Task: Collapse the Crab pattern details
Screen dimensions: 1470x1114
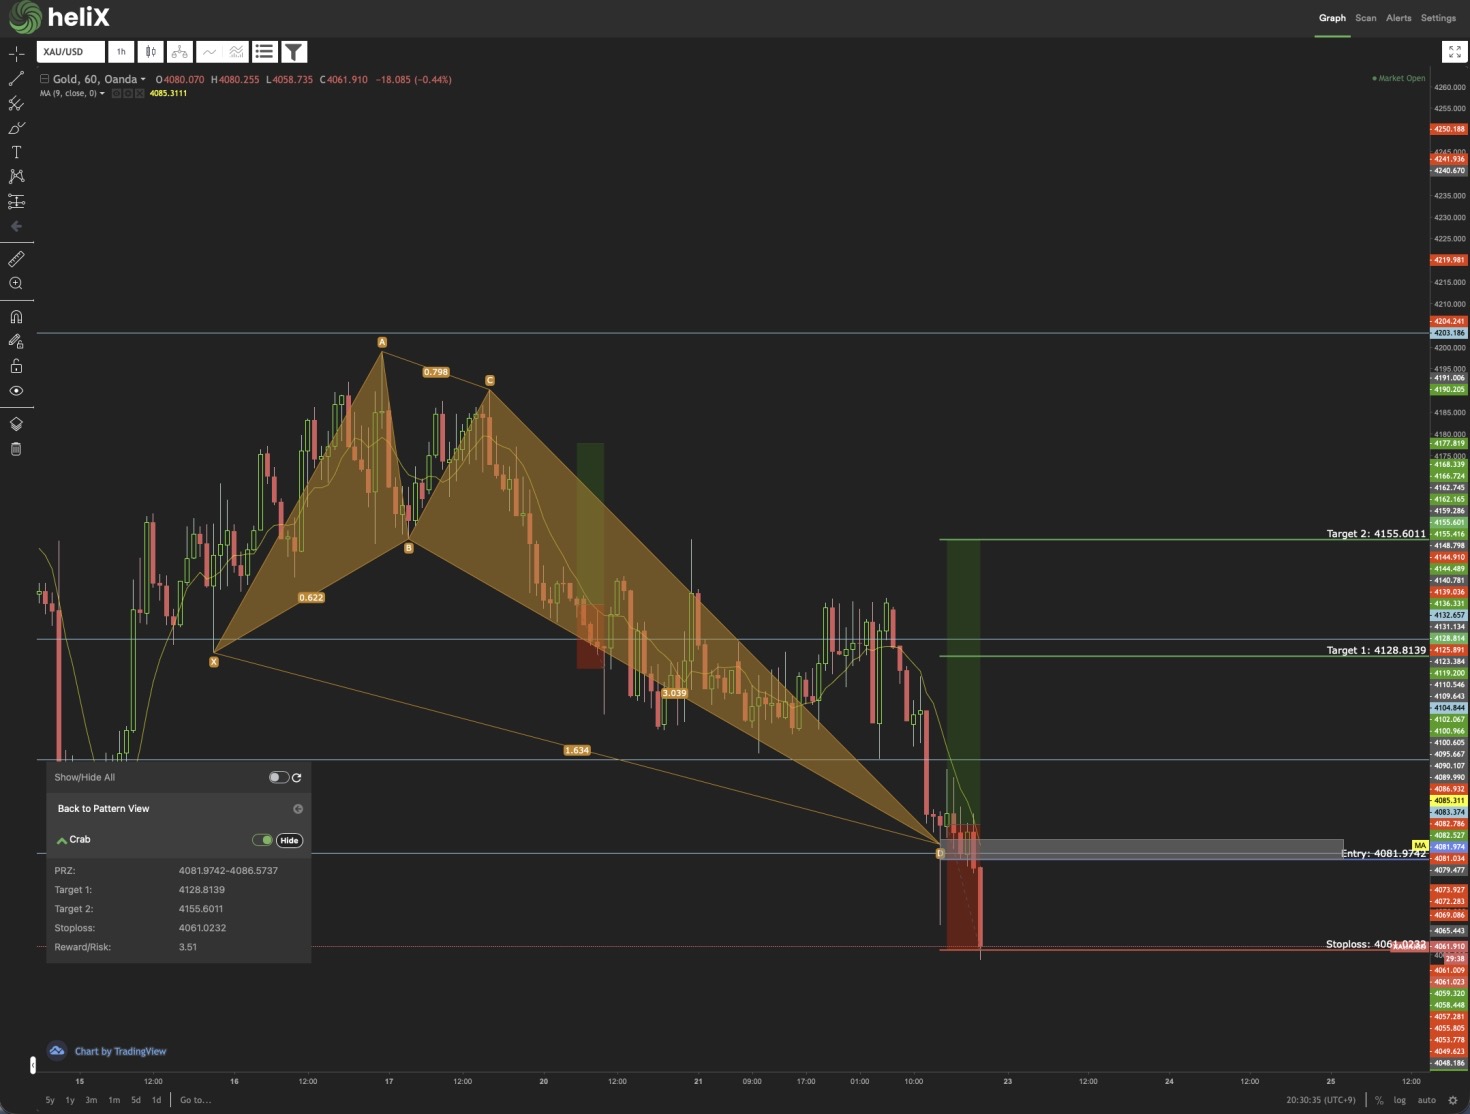Action: pyautogui.click(x=62, y=840)
